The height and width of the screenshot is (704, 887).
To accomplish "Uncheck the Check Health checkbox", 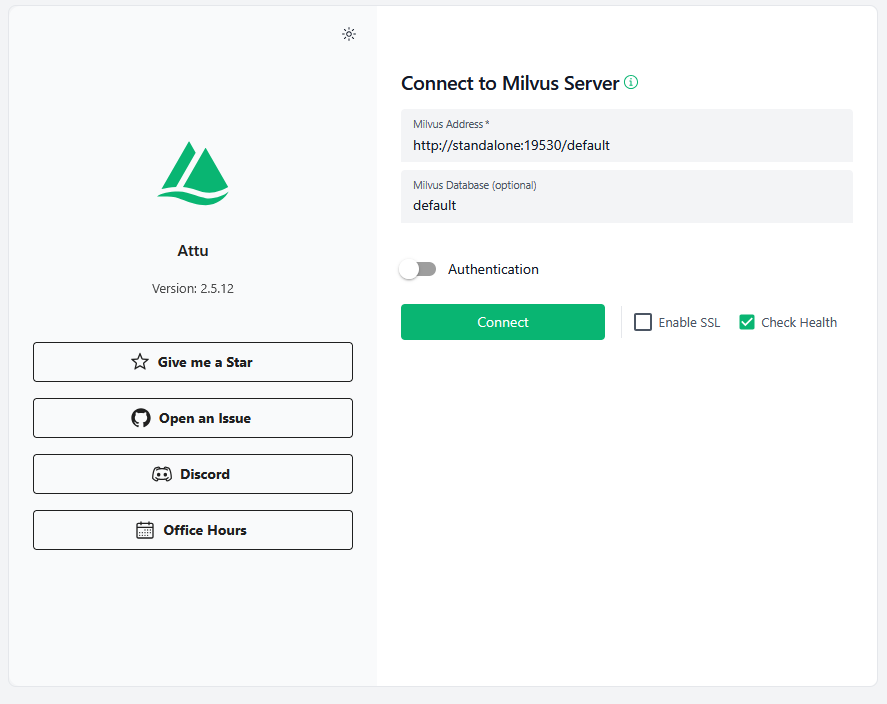I will [x=747, y=322].
